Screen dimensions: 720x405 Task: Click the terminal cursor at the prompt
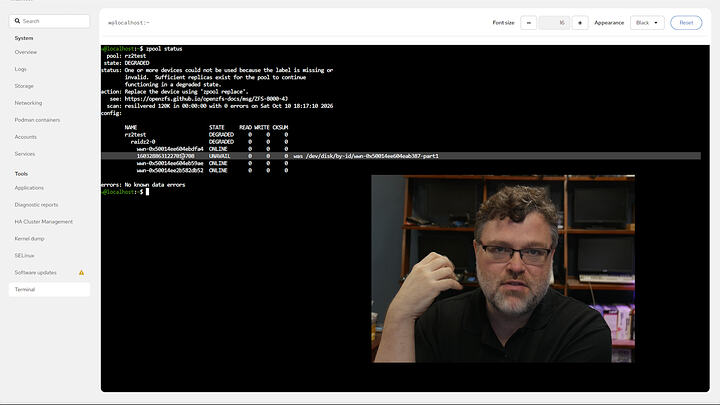(x=147, y=192)
